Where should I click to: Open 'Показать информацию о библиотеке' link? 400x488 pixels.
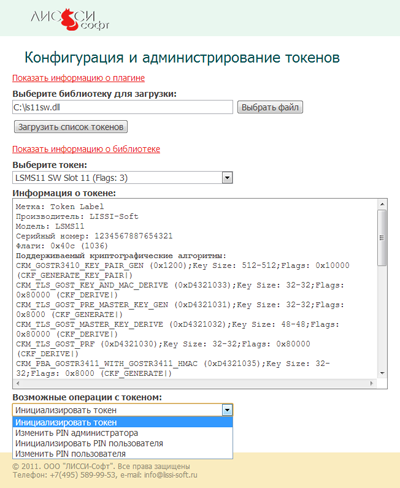[x=86, y=149]
